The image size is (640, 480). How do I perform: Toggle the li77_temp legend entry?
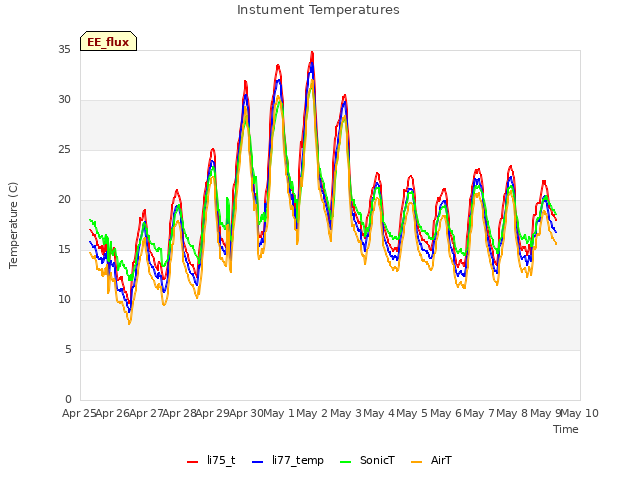[288, 460]
